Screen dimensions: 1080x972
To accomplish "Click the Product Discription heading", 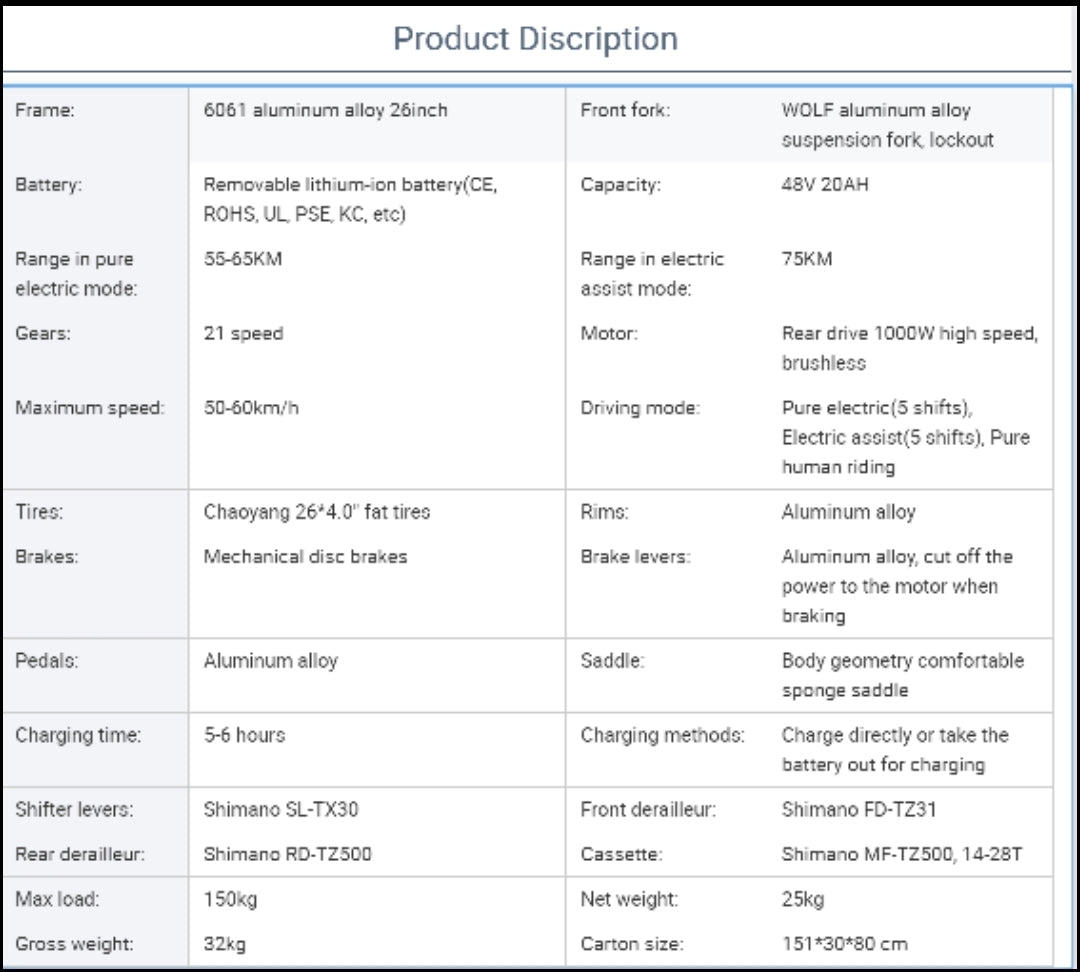I will (x=535, y=39).
